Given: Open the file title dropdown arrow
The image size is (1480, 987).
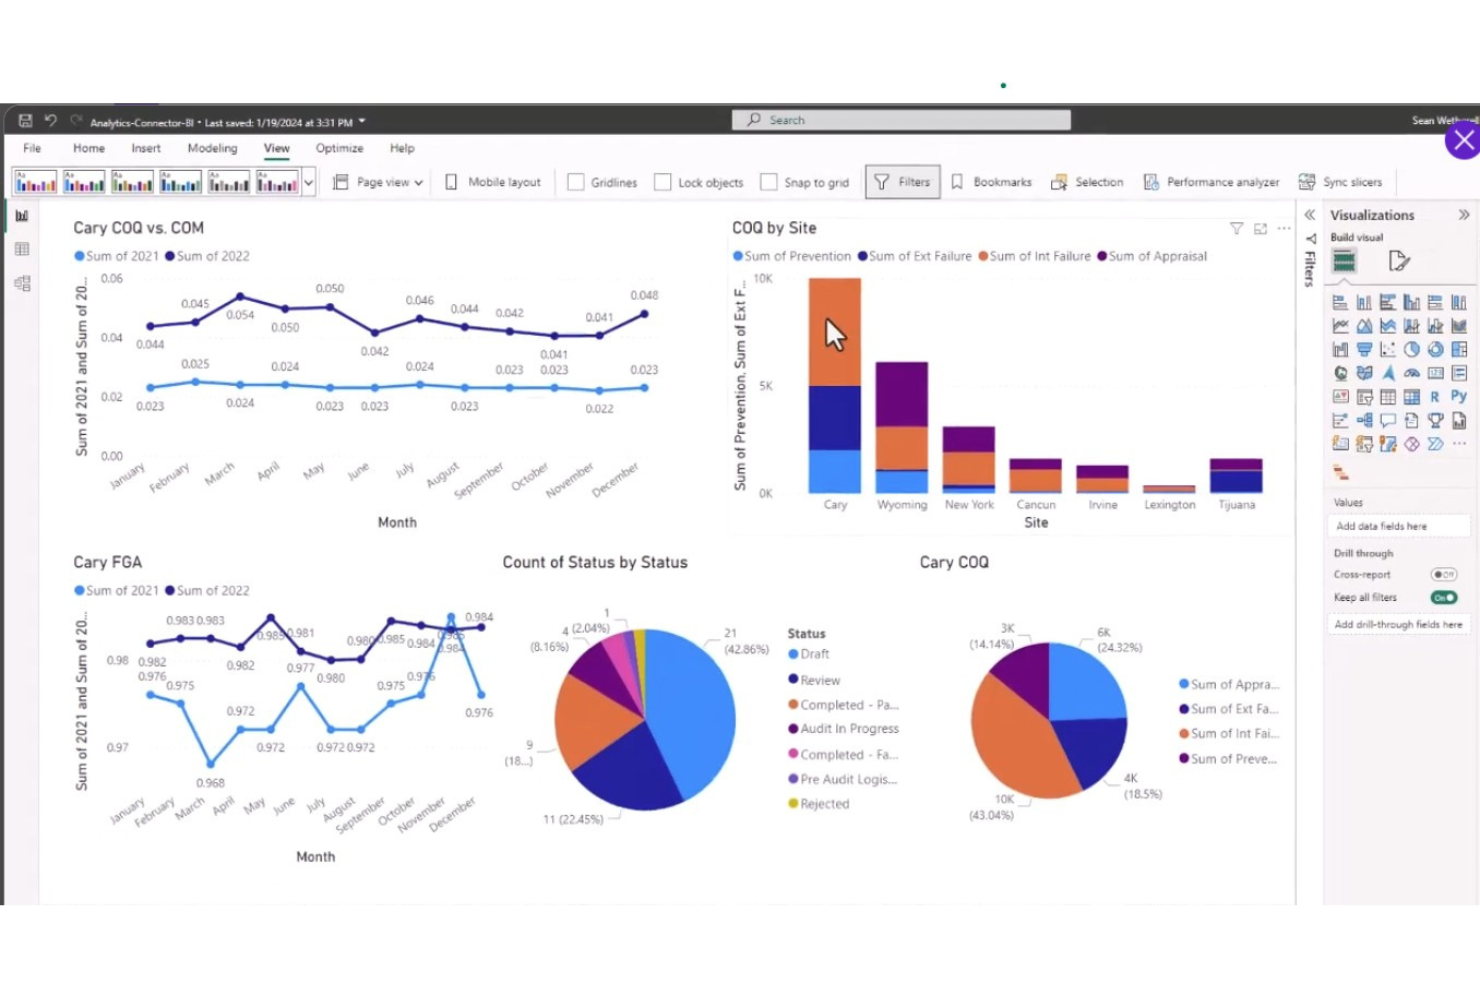Looking at the screenshot, I should 362,122.
